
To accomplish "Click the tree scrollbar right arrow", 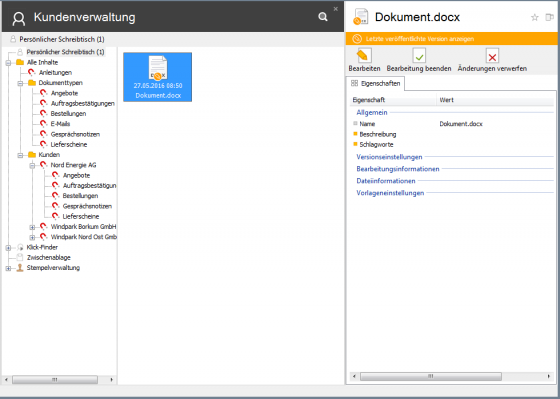I will 111,379.
